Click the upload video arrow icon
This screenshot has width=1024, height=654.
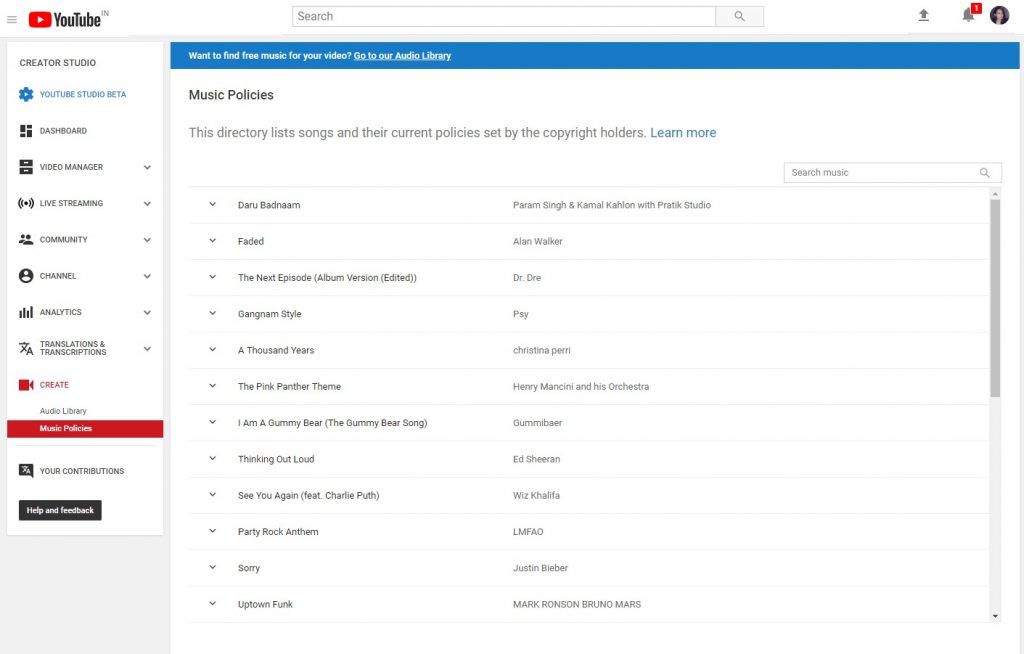[x=923, y=15]
